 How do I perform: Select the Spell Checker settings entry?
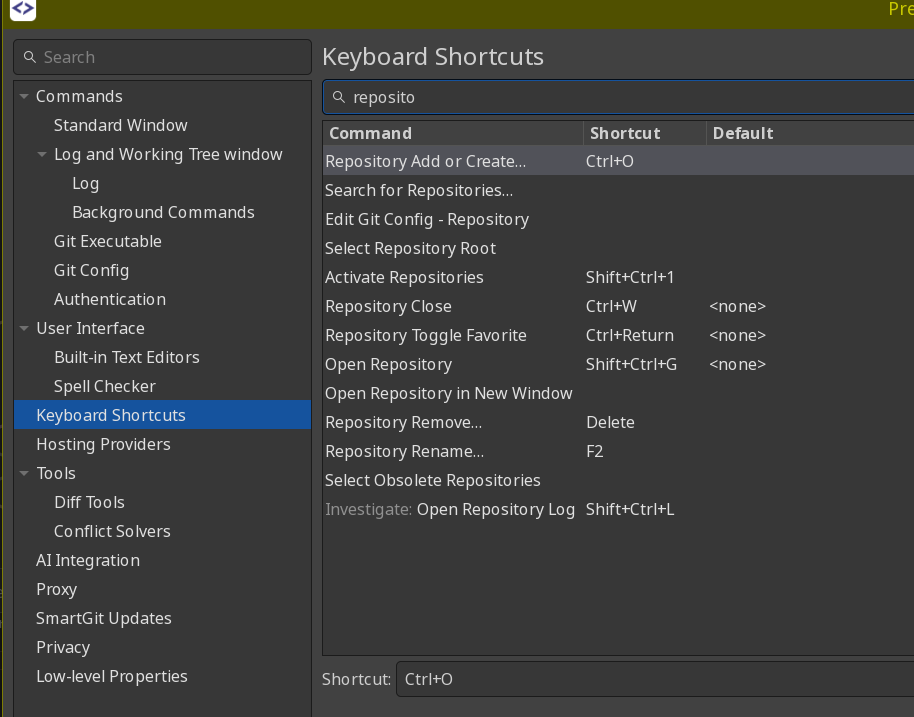[x=105, y=386]
